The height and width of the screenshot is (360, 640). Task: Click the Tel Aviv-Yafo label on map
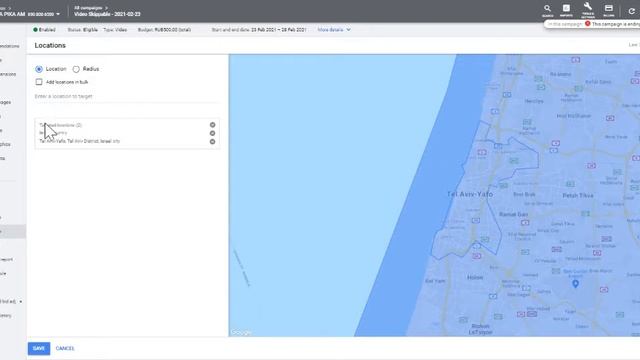[470, 194]
